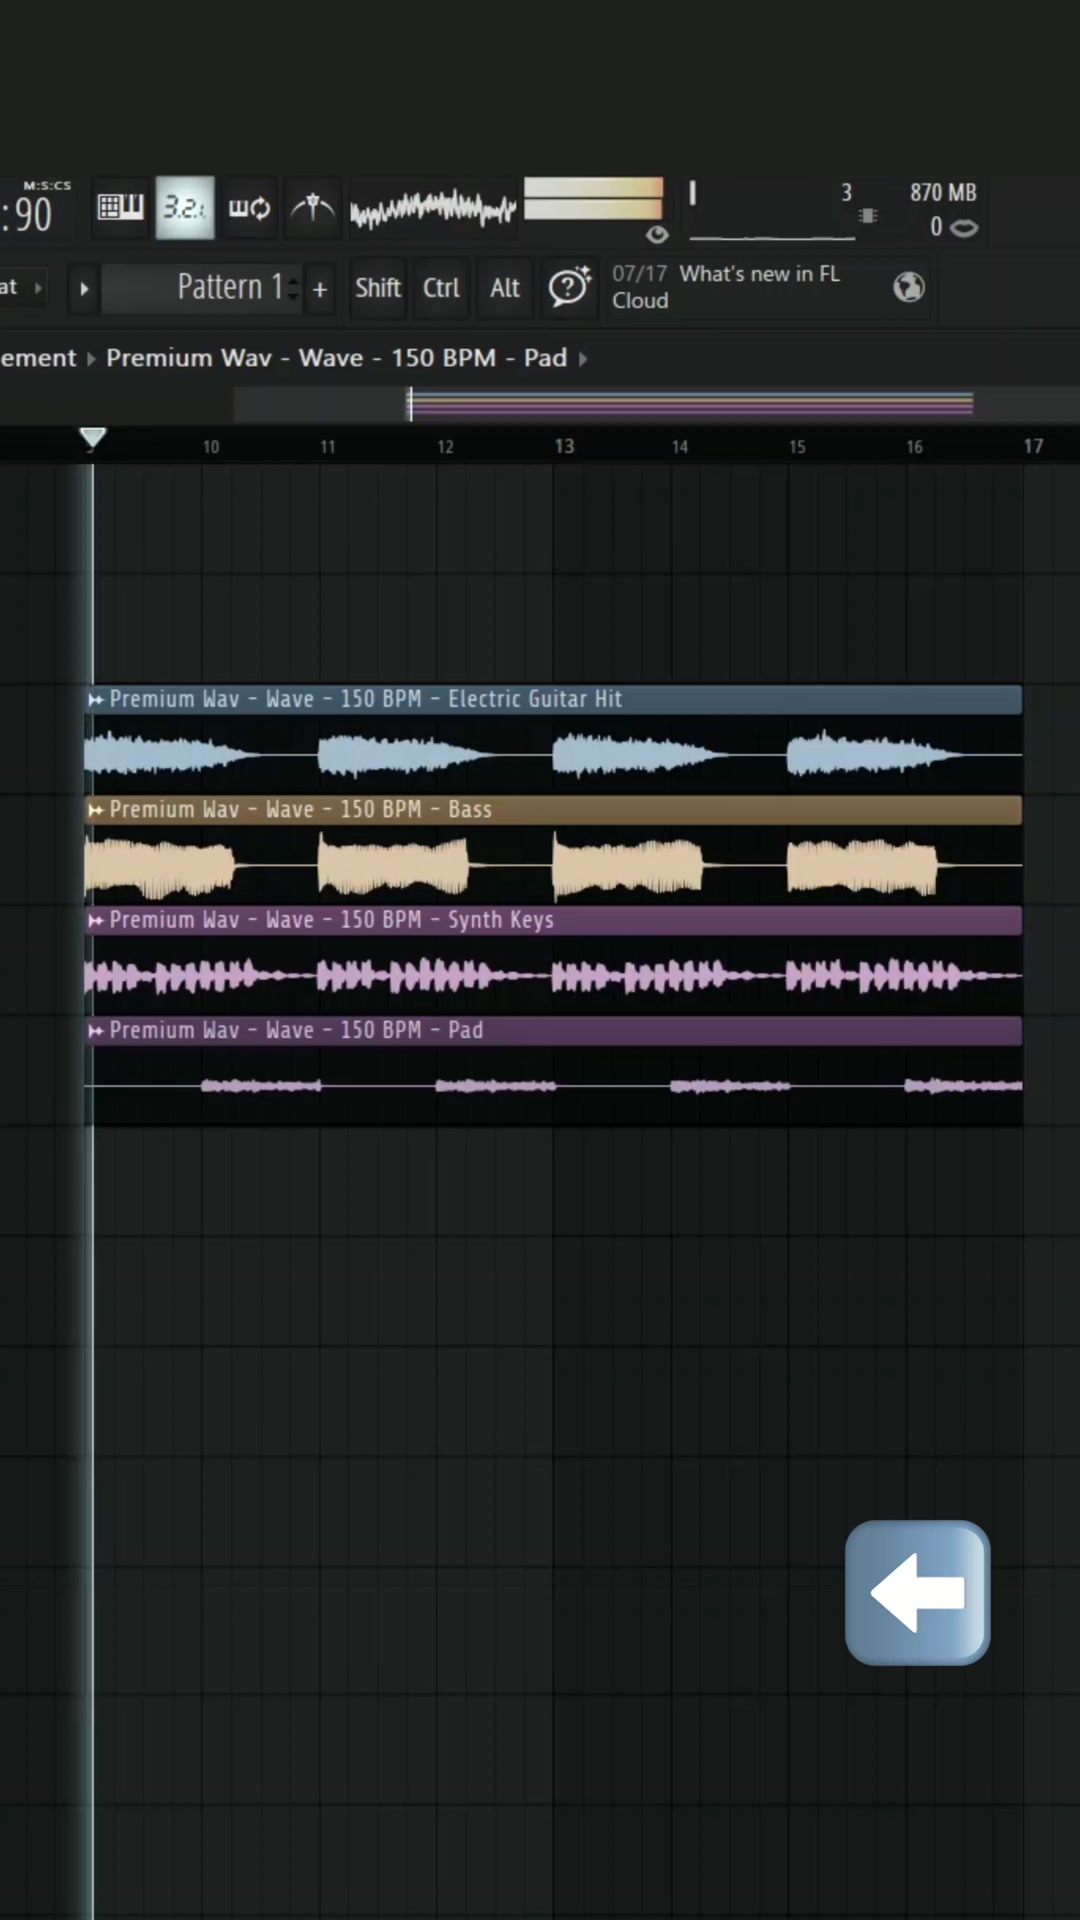Click the Synth Keys waveform
The width and height of the screenshot is (1080, 1920).
click(x=553, y=975)
